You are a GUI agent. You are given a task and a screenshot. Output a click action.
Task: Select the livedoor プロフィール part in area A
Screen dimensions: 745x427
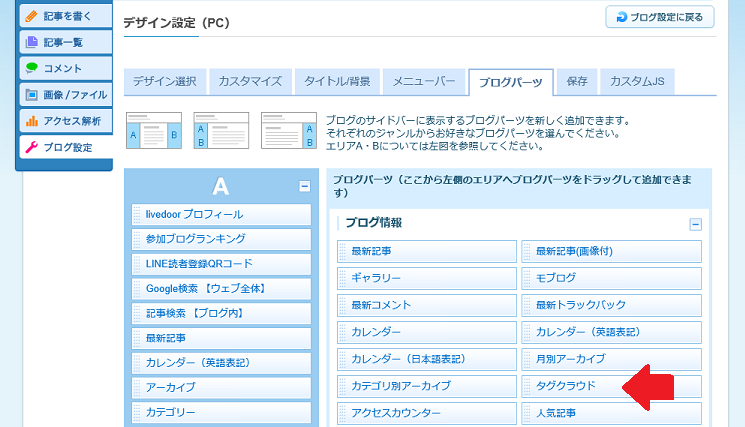221,214
